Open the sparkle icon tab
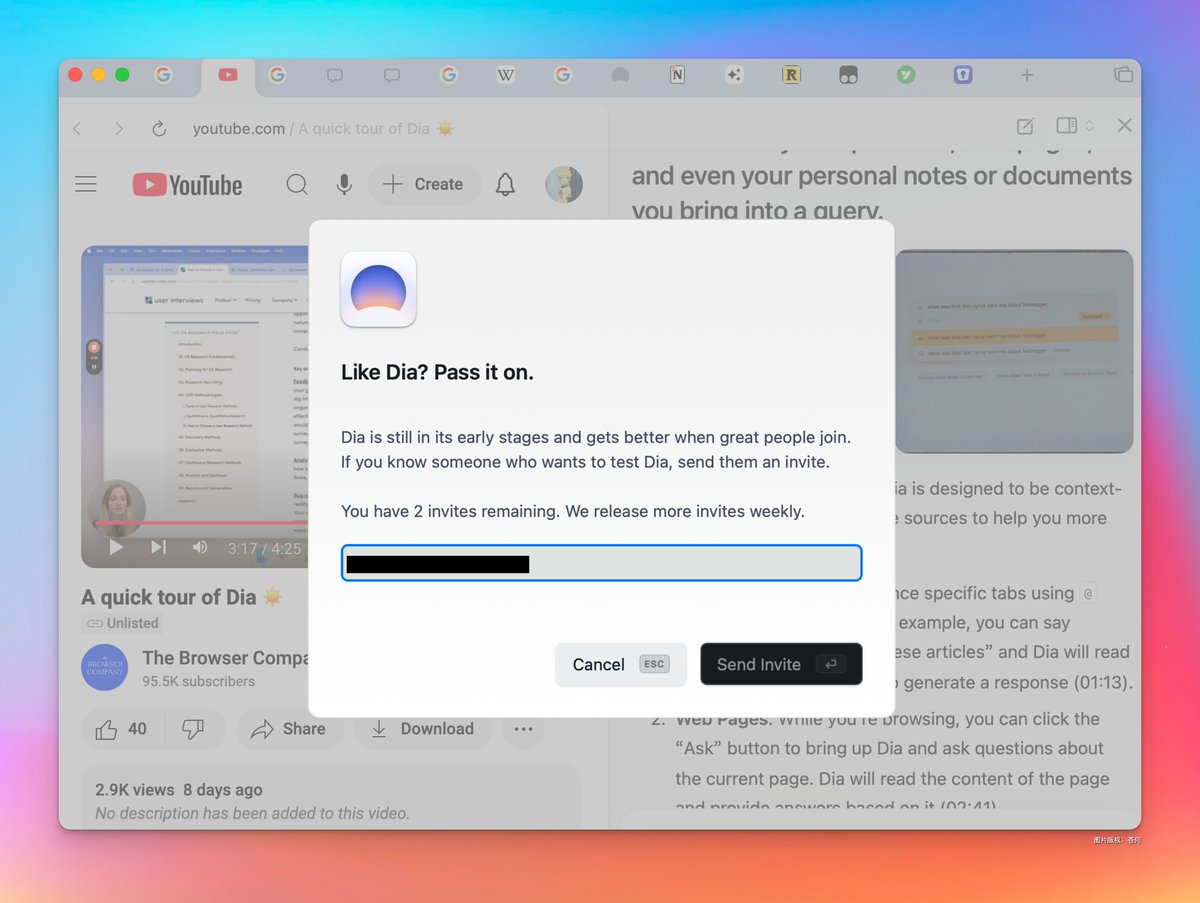 point(734,75)
